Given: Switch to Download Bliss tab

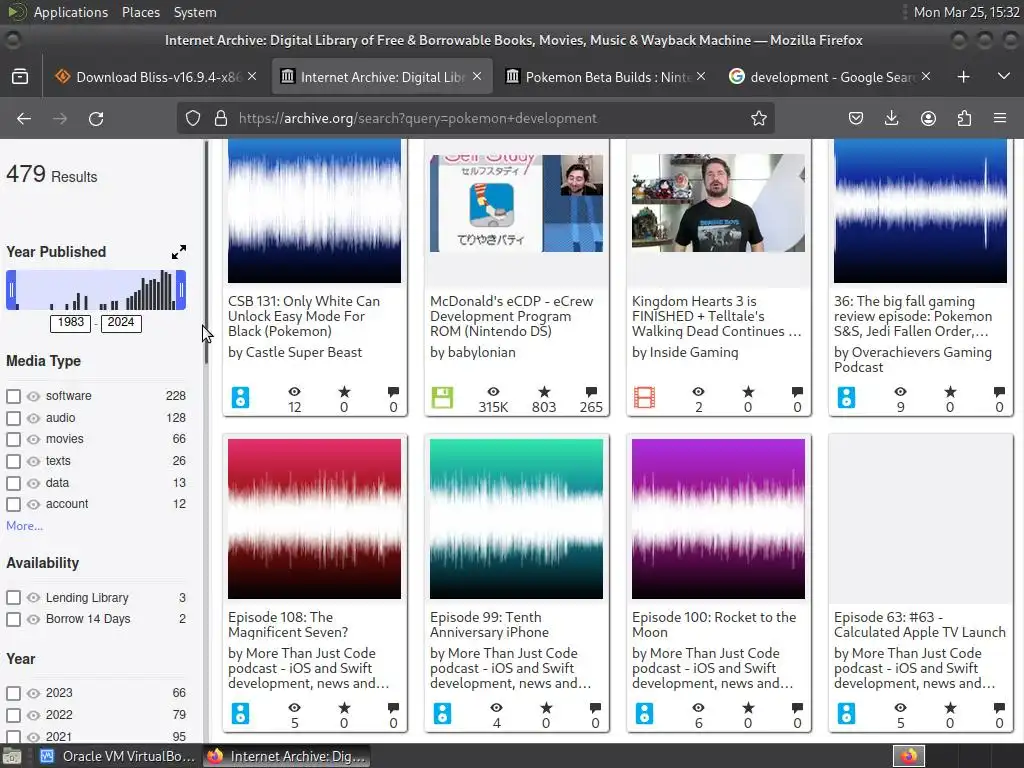Looking at the screenshot, I should click(155, 77).
